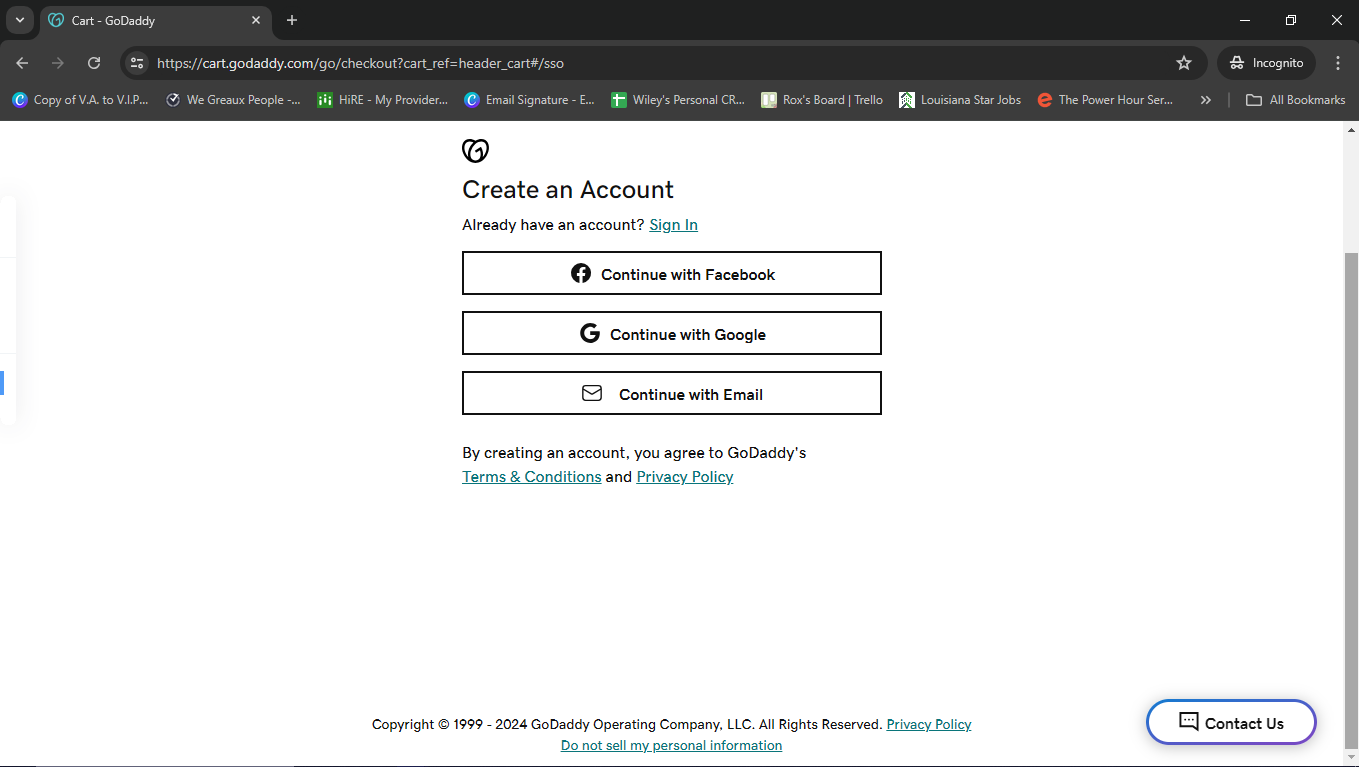The height and width of the screenshot is (767, 1359).
Task: Show hidden bookmarks via the chevron
Action: [x=1206, y=99]
